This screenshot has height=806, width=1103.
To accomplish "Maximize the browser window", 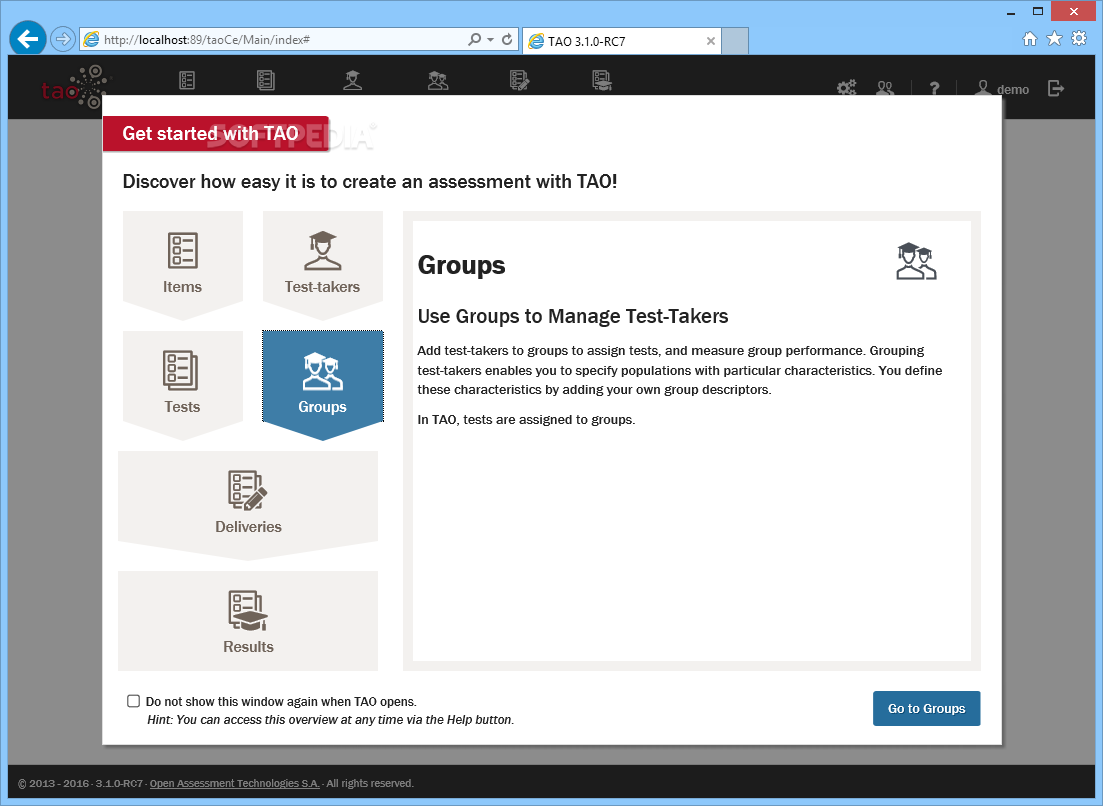I will coord(1038,11).
